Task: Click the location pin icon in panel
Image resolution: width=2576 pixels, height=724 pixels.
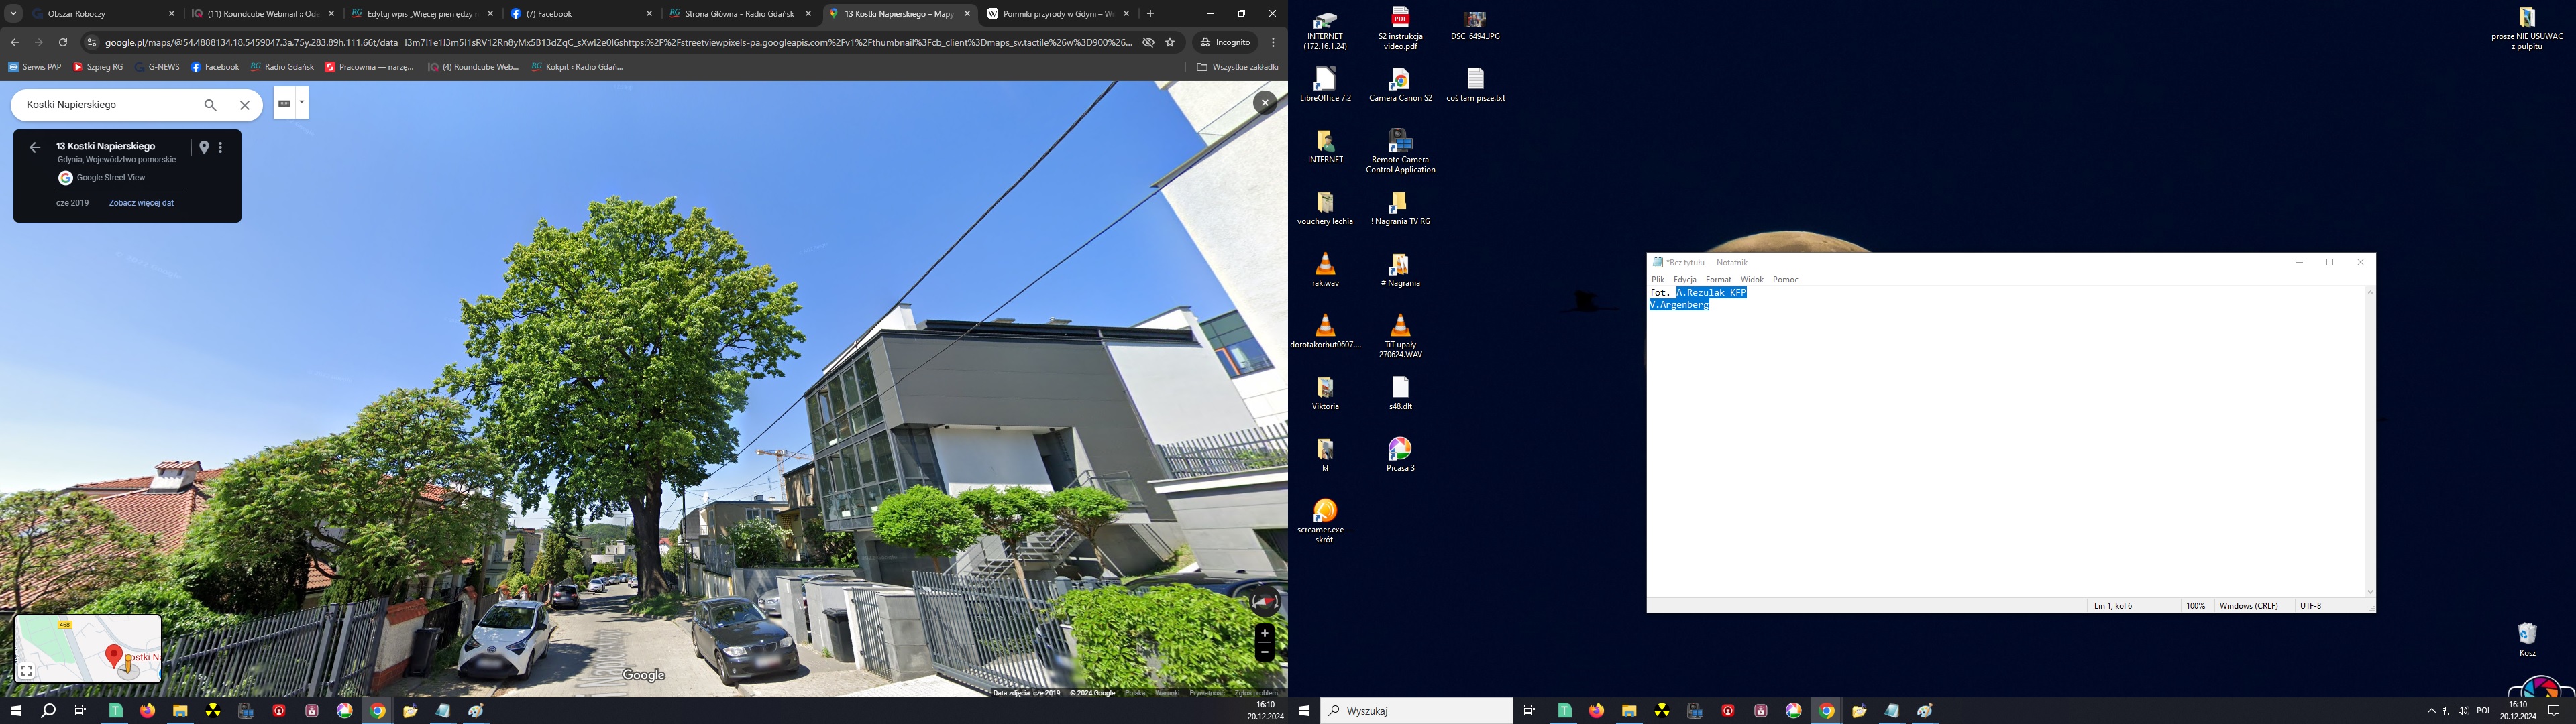Action: [204, 147]
